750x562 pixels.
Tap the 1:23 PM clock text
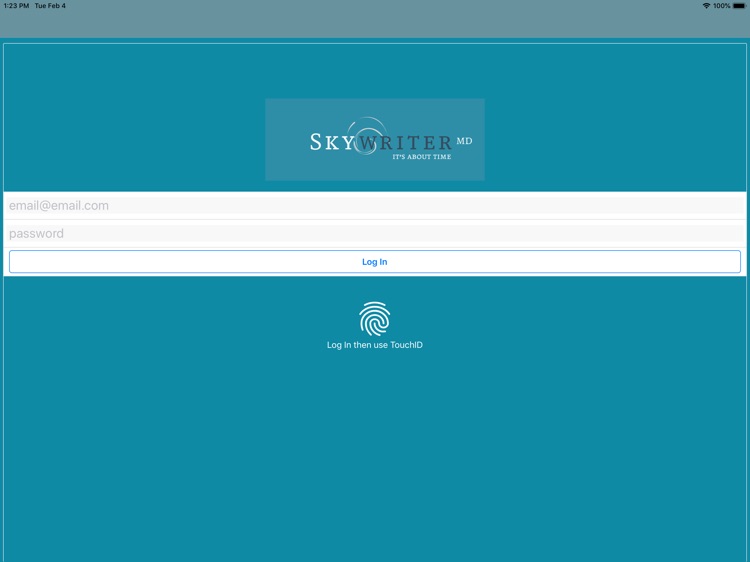tap(16, 6)
